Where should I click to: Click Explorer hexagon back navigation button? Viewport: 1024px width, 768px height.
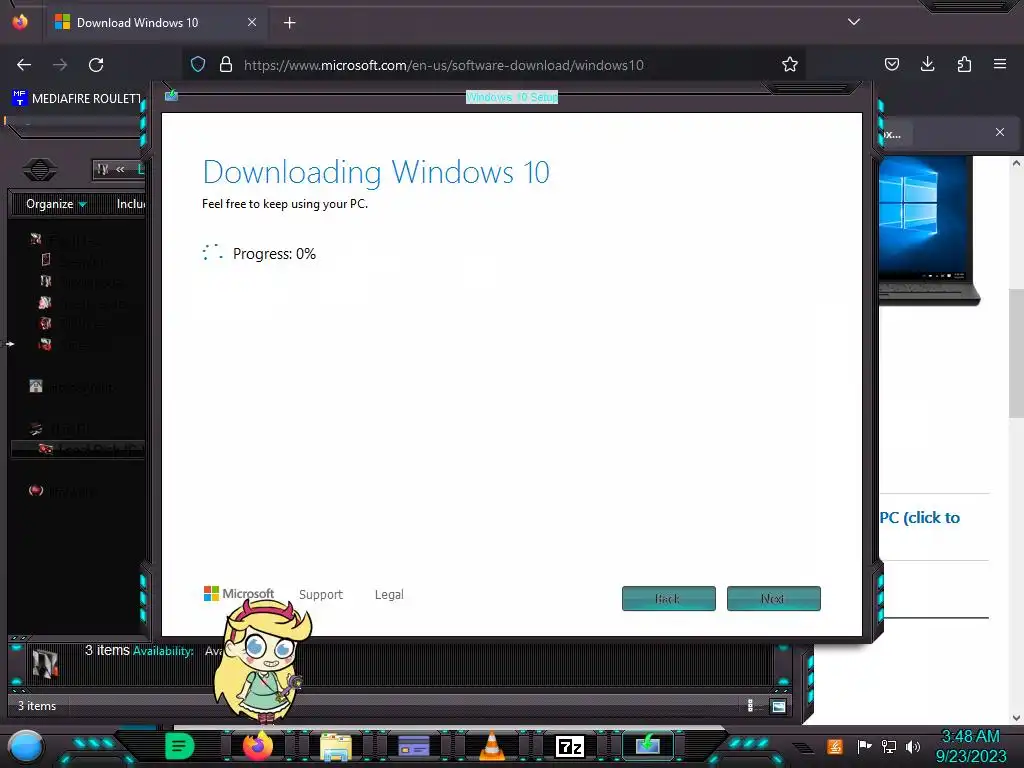pos(40,170)
